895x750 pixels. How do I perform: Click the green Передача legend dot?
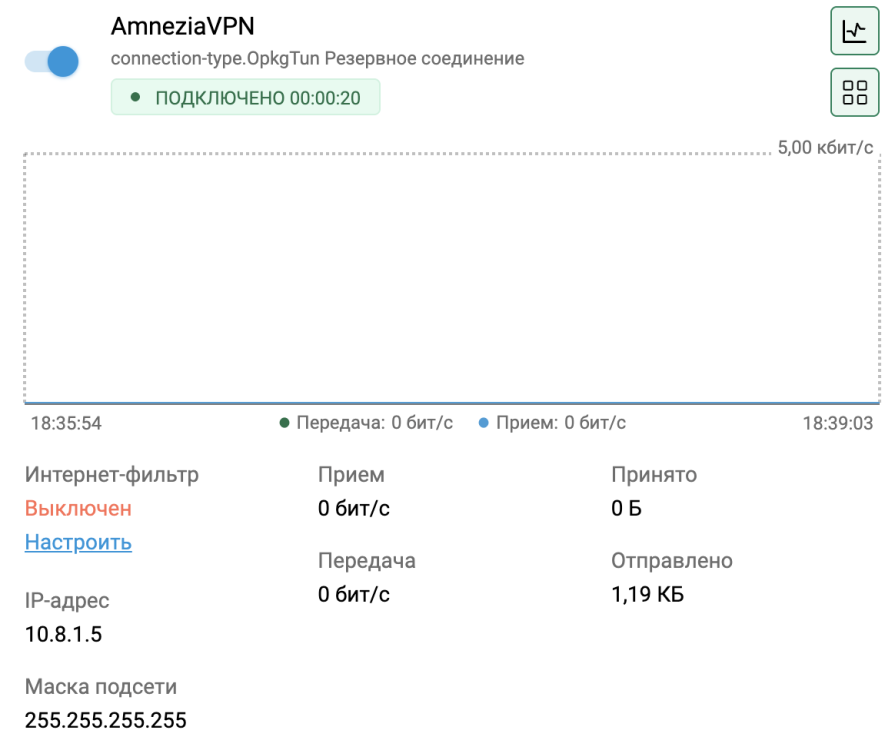pyautogui.click(x=285, y=423)
